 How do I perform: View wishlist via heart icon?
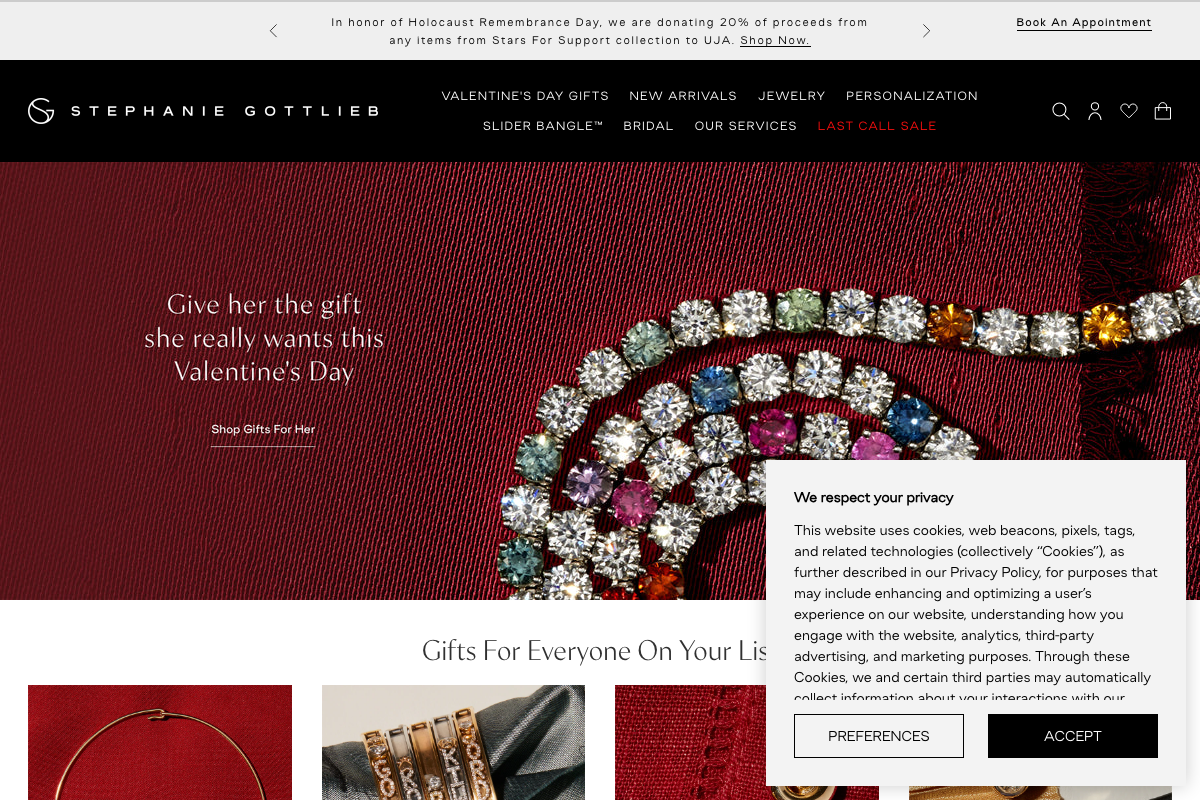point(1129,111)
